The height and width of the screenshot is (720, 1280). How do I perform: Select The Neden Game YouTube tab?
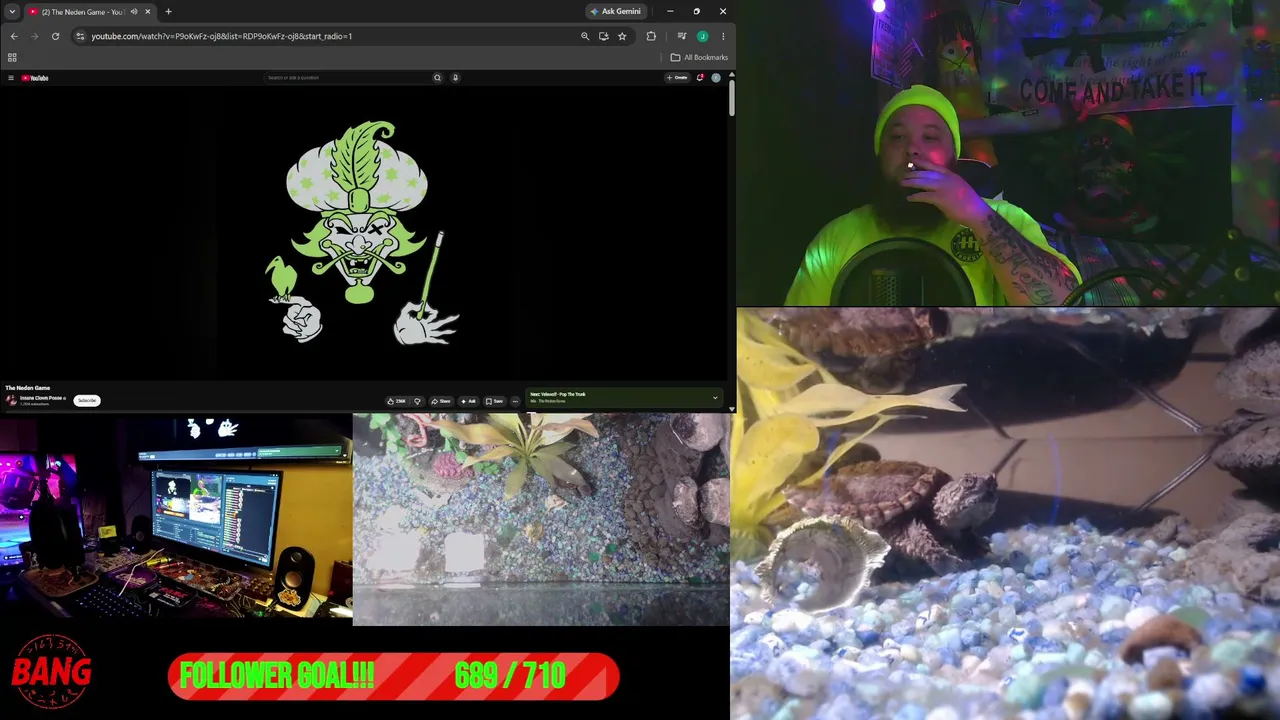89,12
